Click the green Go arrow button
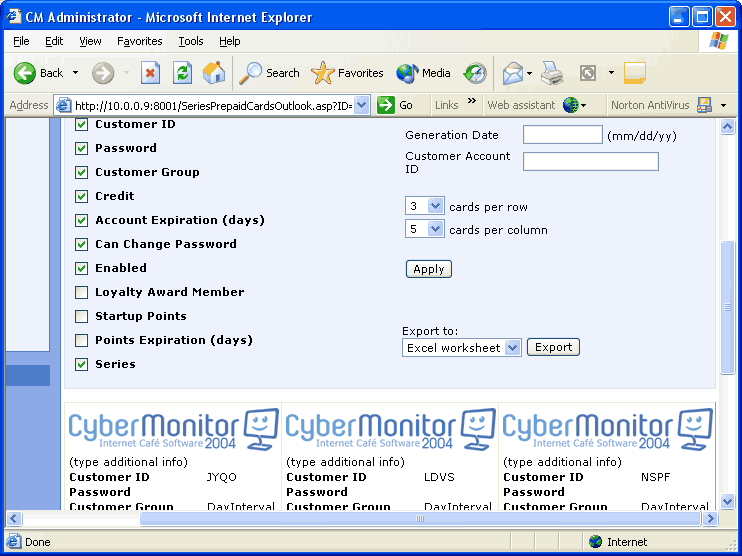The height and width of the screenshot is (556, 742). click(386, 105)
